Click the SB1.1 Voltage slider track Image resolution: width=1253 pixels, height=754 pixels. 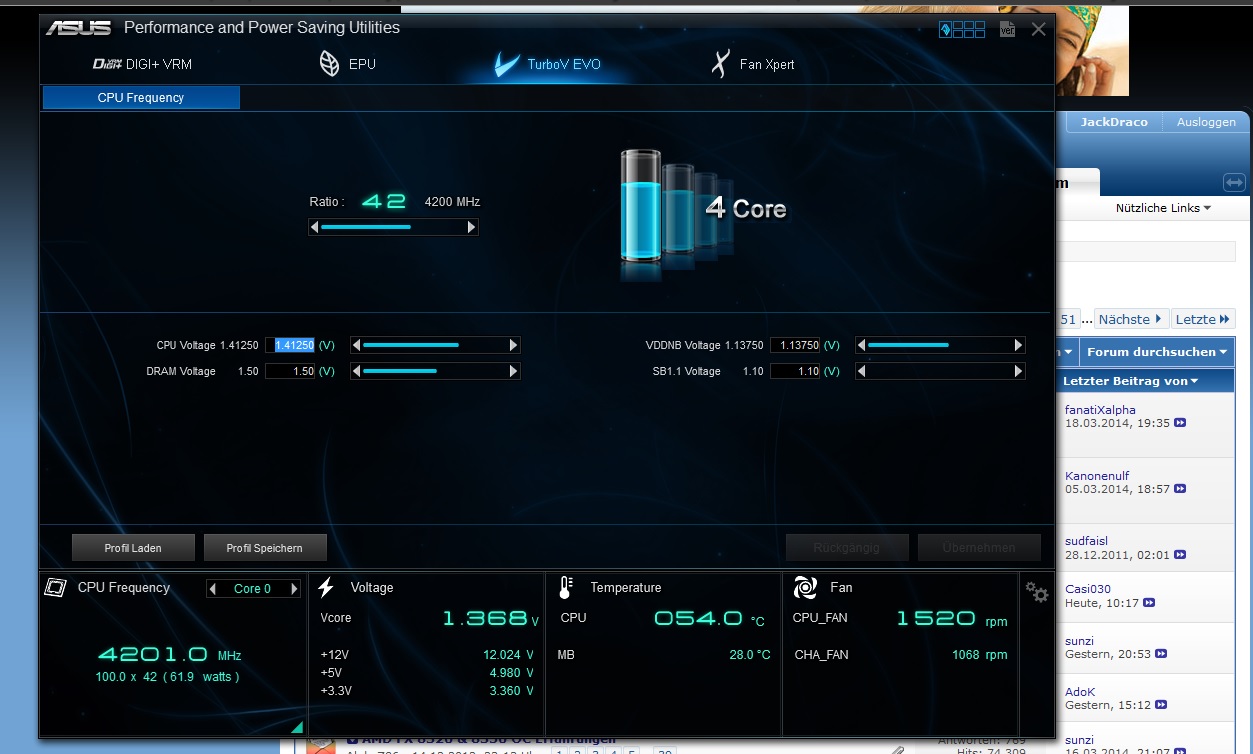point(941,371)
